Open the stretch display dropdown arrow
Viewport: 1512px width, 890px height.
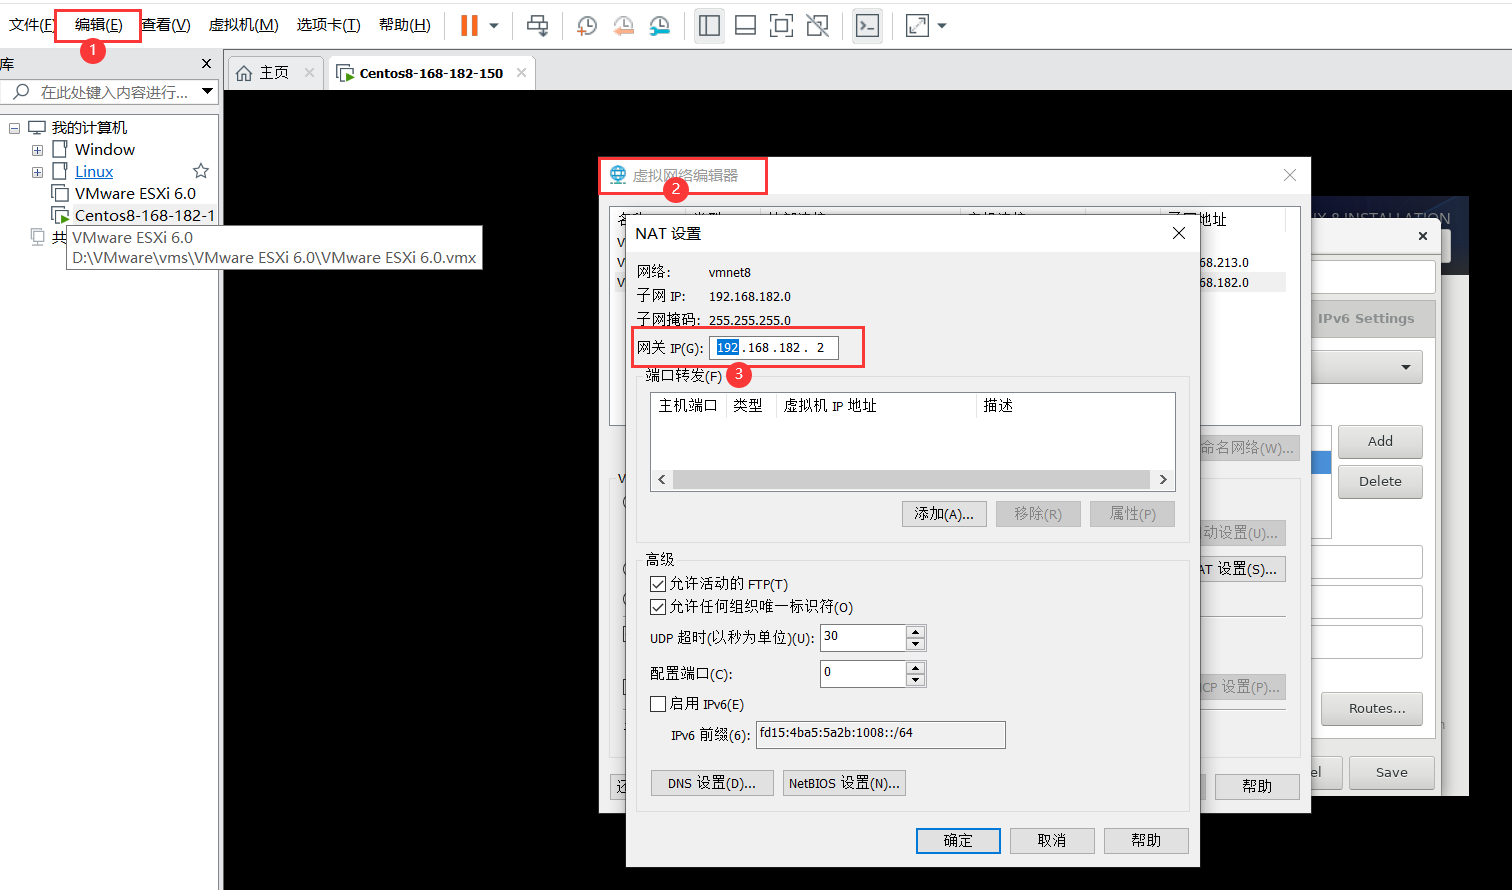coord(942,26)
